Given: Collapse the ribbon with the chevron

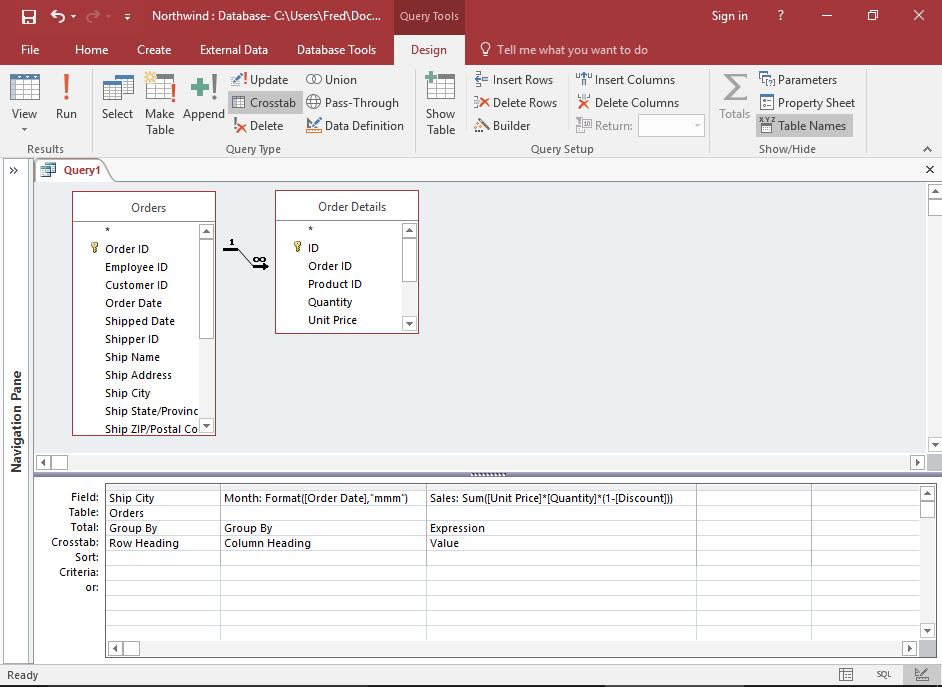Looking at the screenshot, I should click(928, 149).
